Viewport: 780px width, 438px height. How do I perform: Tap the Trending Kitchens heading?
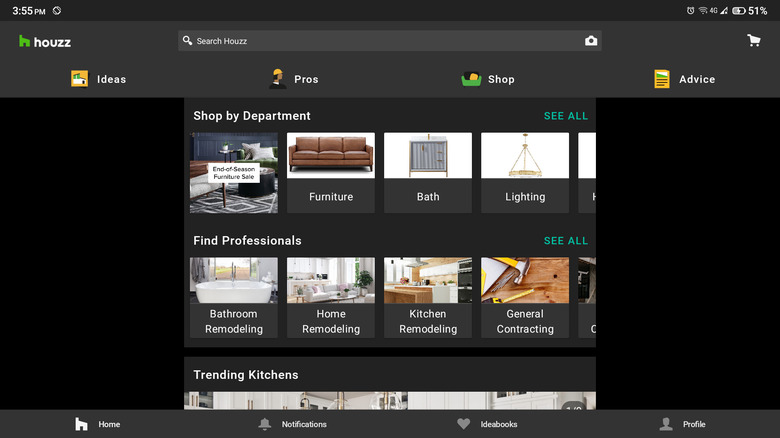(246, 375)
